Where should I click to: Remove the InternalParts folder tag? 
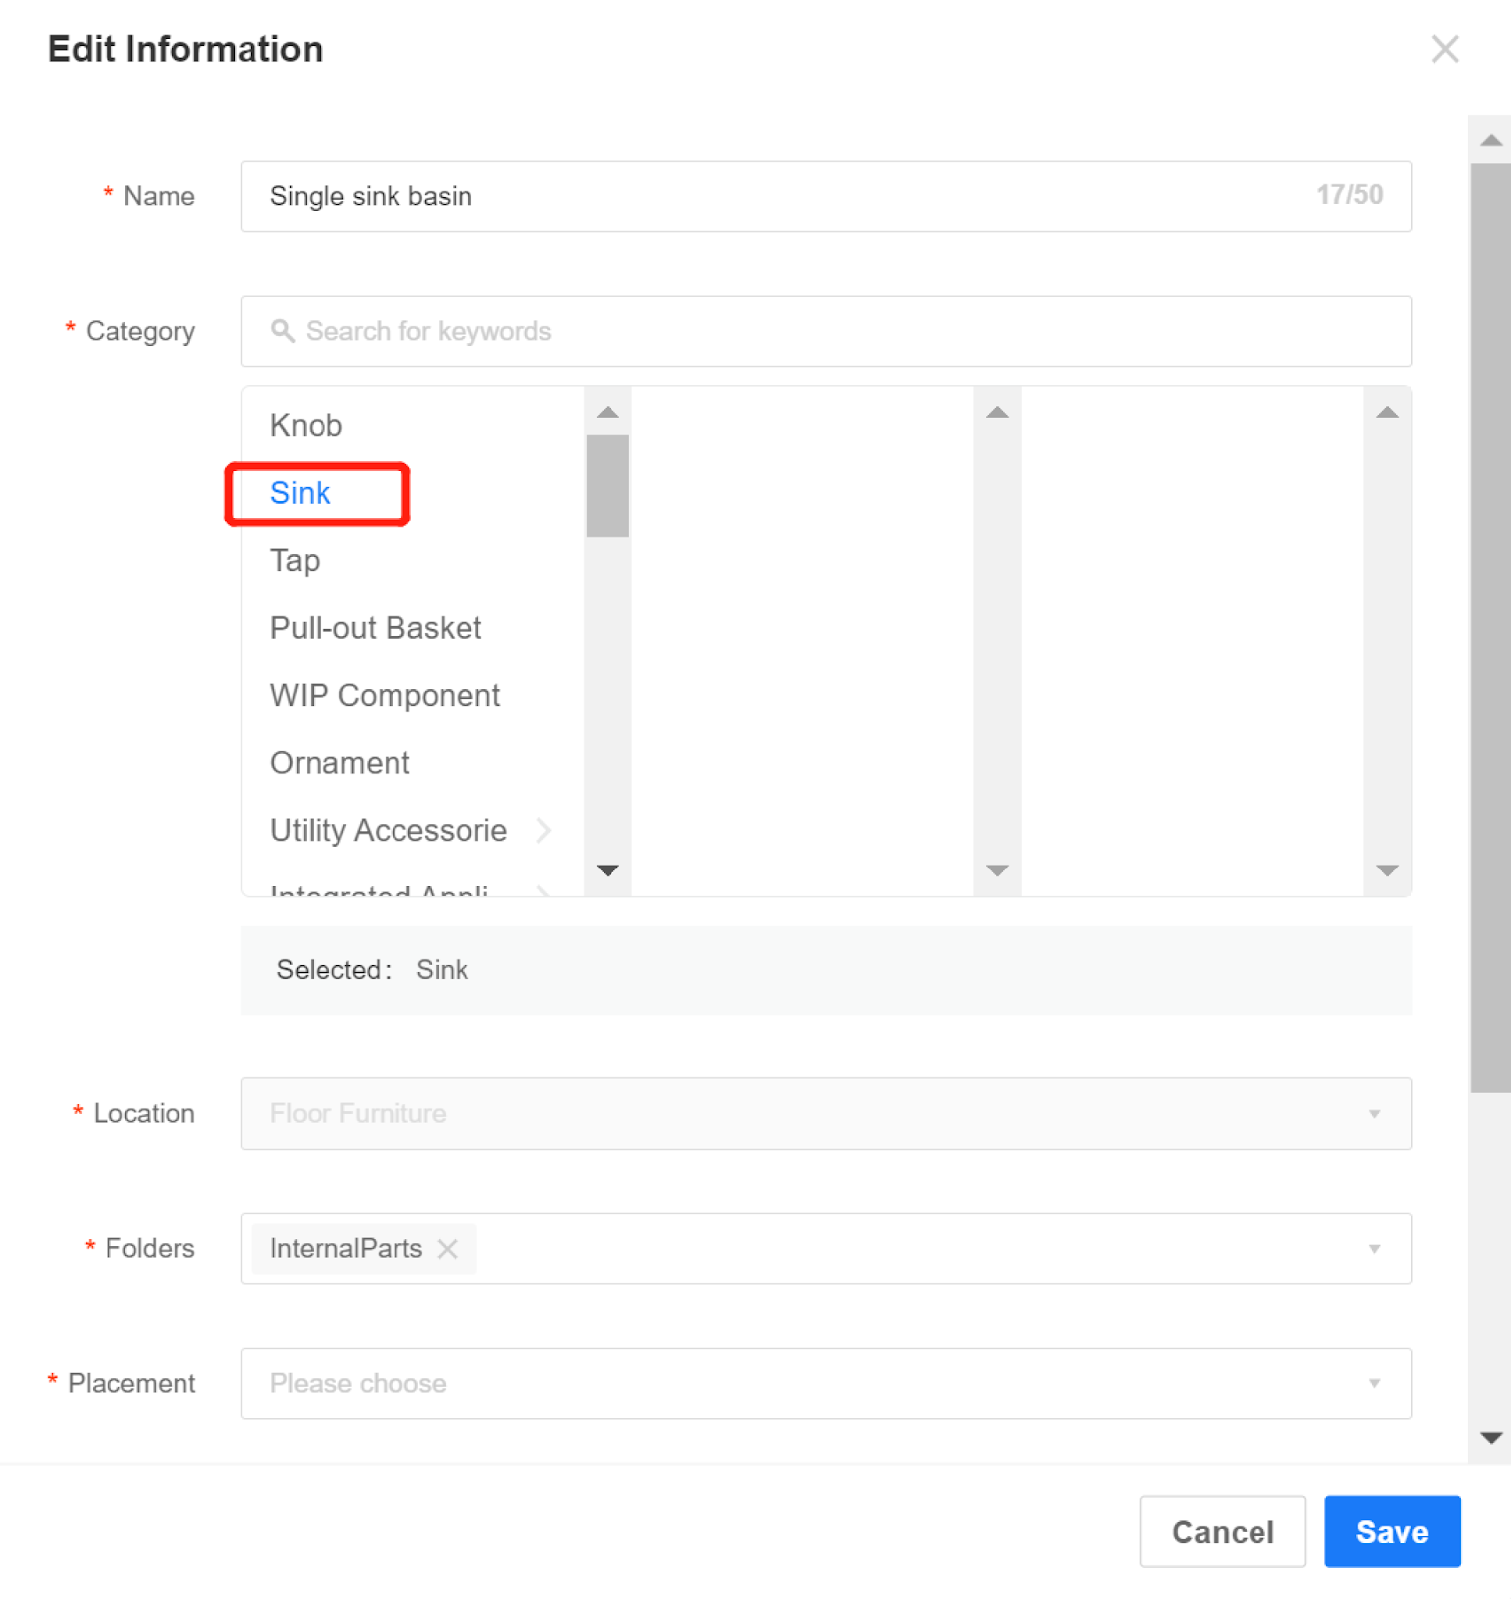coord(448,1249)
